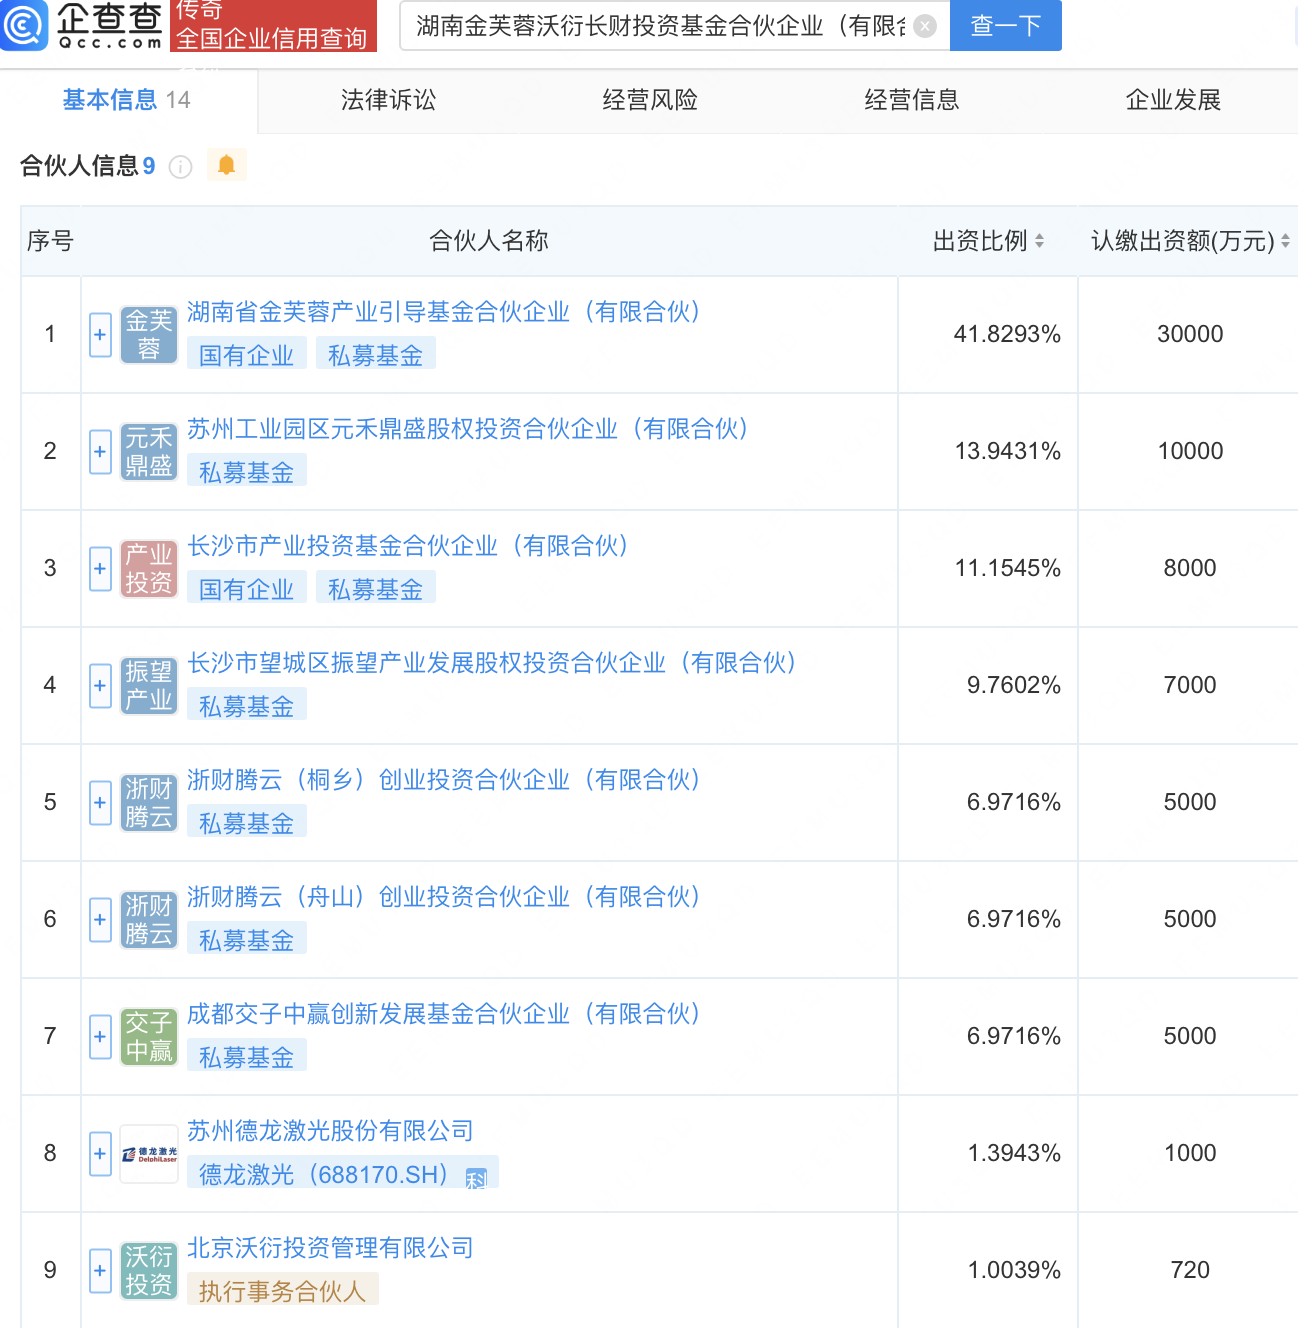Click the green 交子中赢 logo icon
Image resolution: width=1298 pixels, height=1328 pixels.
[x=149, y=1037]
